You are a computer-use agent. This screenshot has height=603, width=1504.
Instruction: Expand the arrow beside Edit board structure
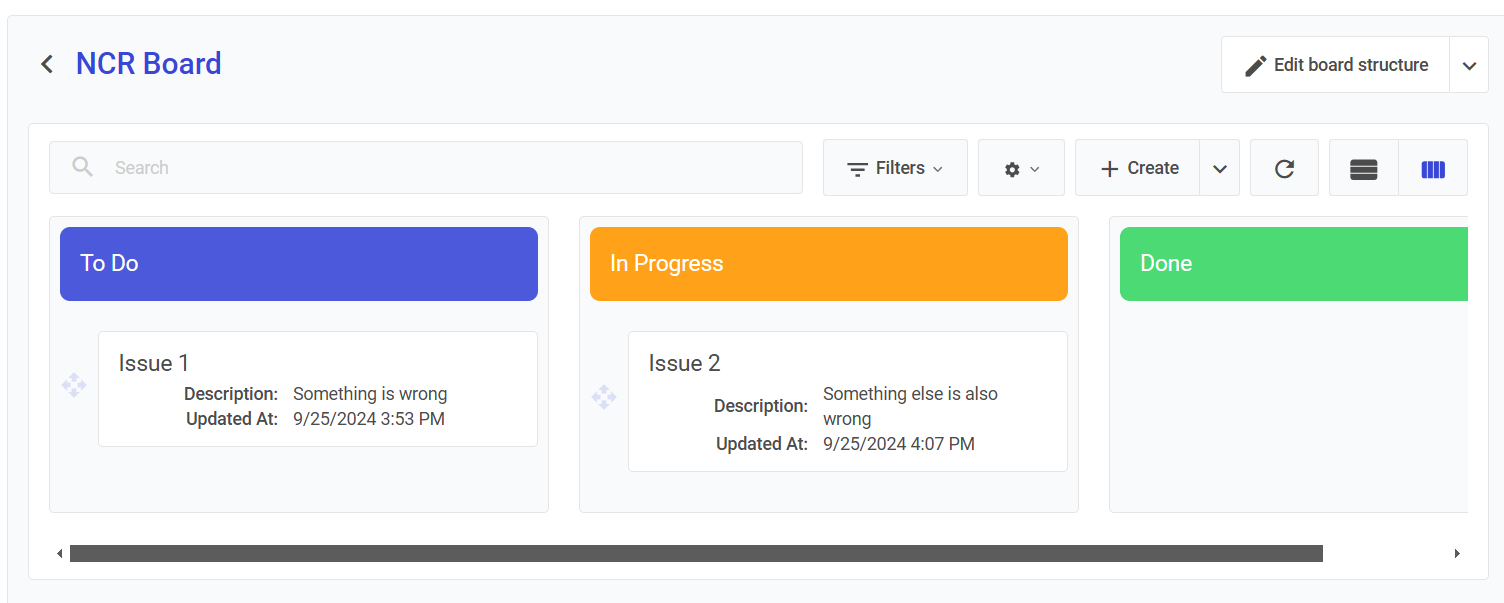1468,66
